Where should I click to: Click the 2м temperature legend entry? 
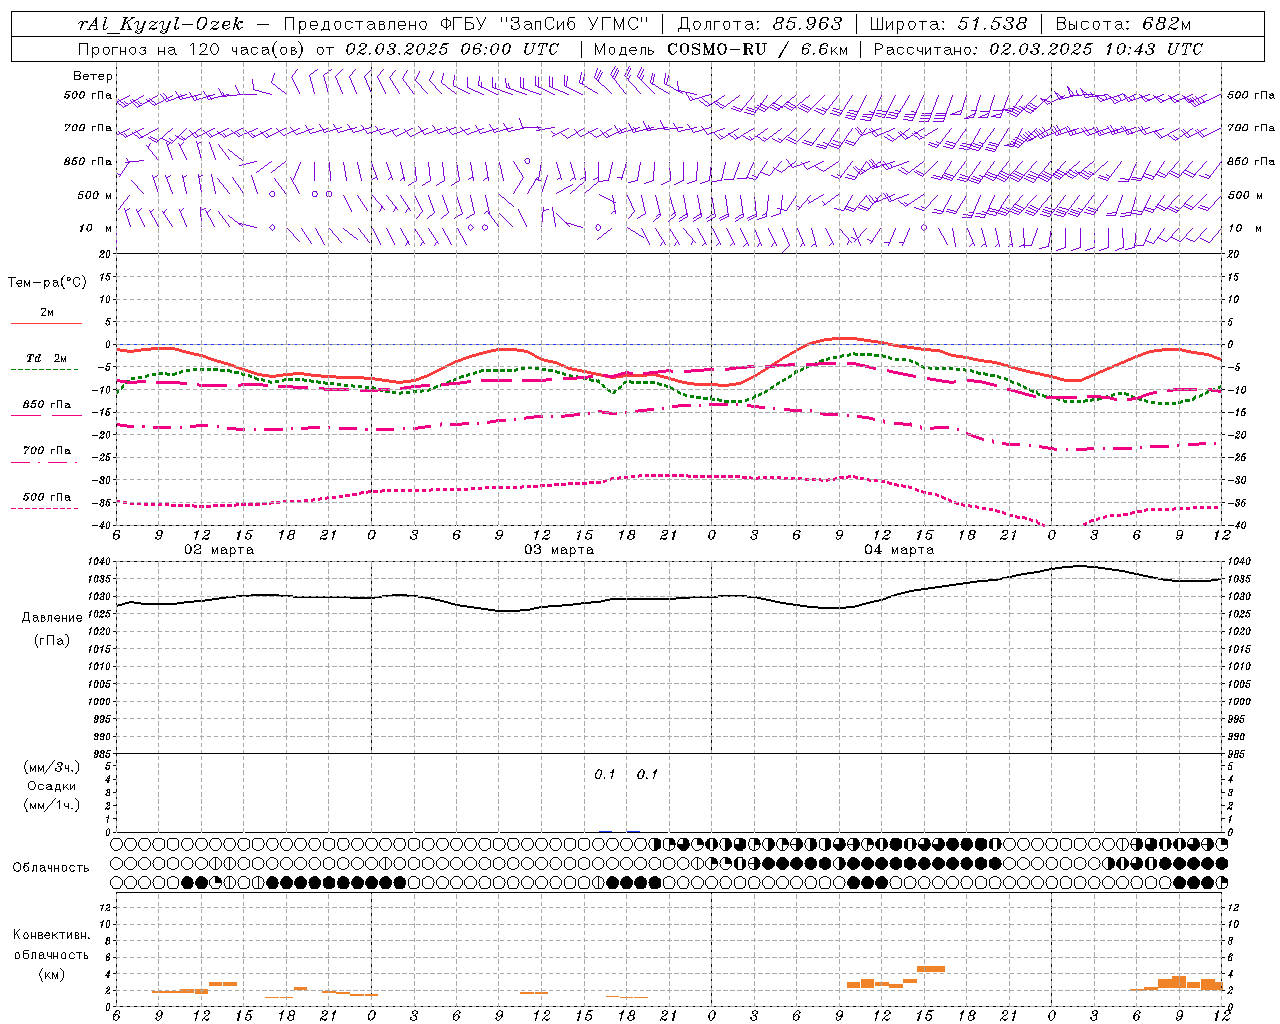pyautogui.click(x=47, y=312)
